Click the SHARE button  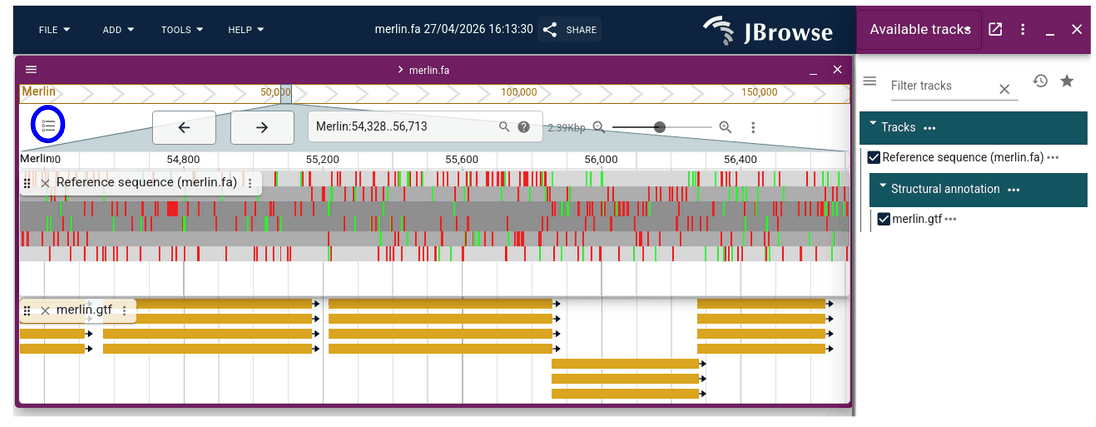(570, 30)
